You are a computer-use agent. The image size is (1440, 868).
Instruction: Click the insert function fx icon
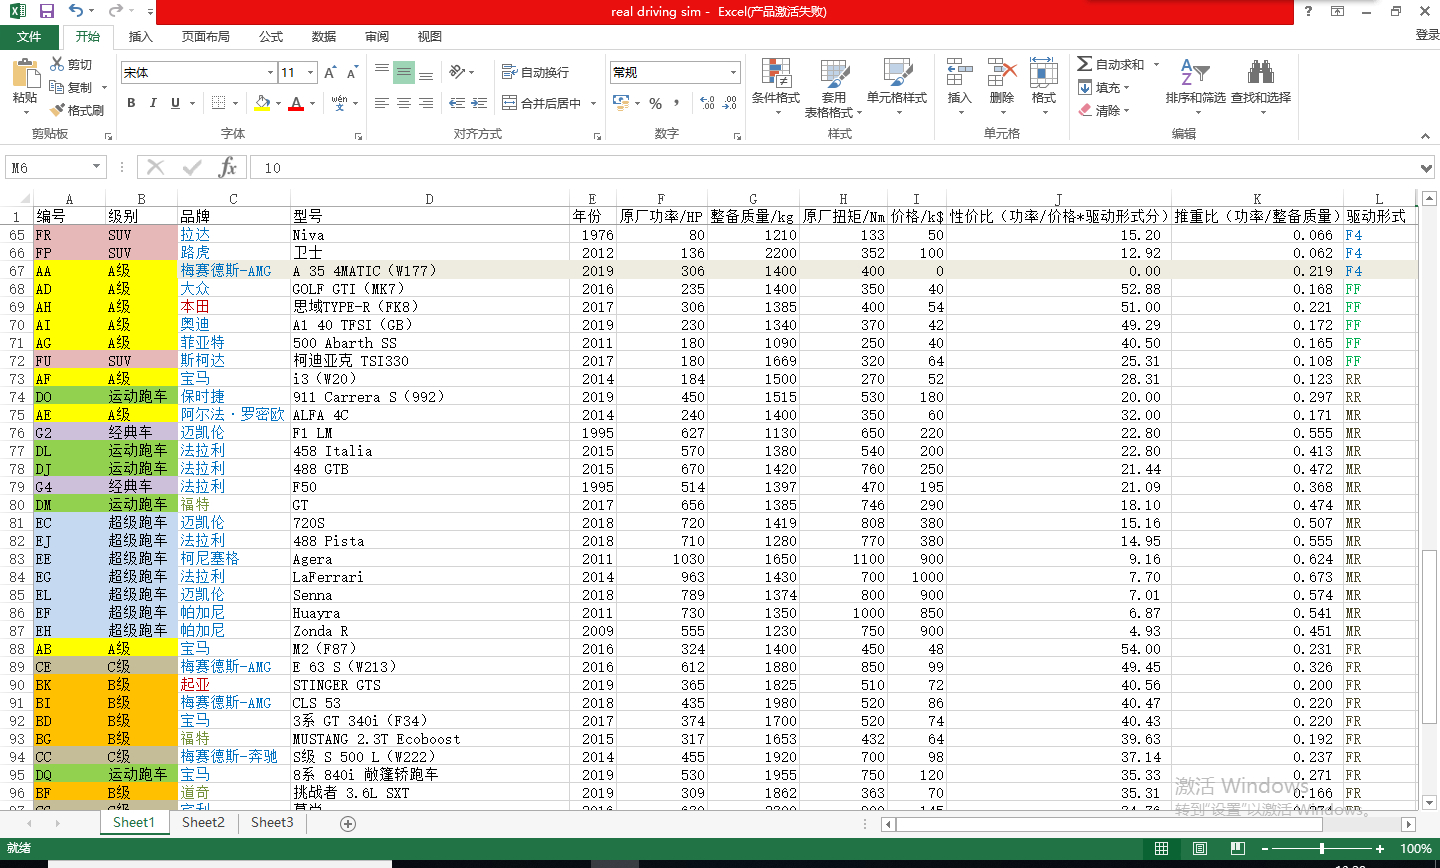228,168
